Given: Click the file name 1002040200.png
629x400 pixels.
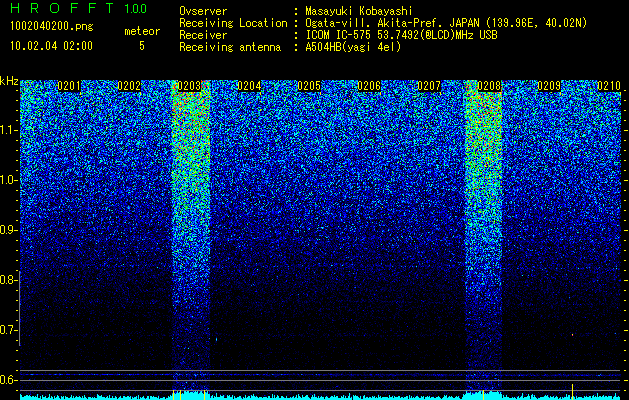Looking at the screenshot, I should (51, 27).
